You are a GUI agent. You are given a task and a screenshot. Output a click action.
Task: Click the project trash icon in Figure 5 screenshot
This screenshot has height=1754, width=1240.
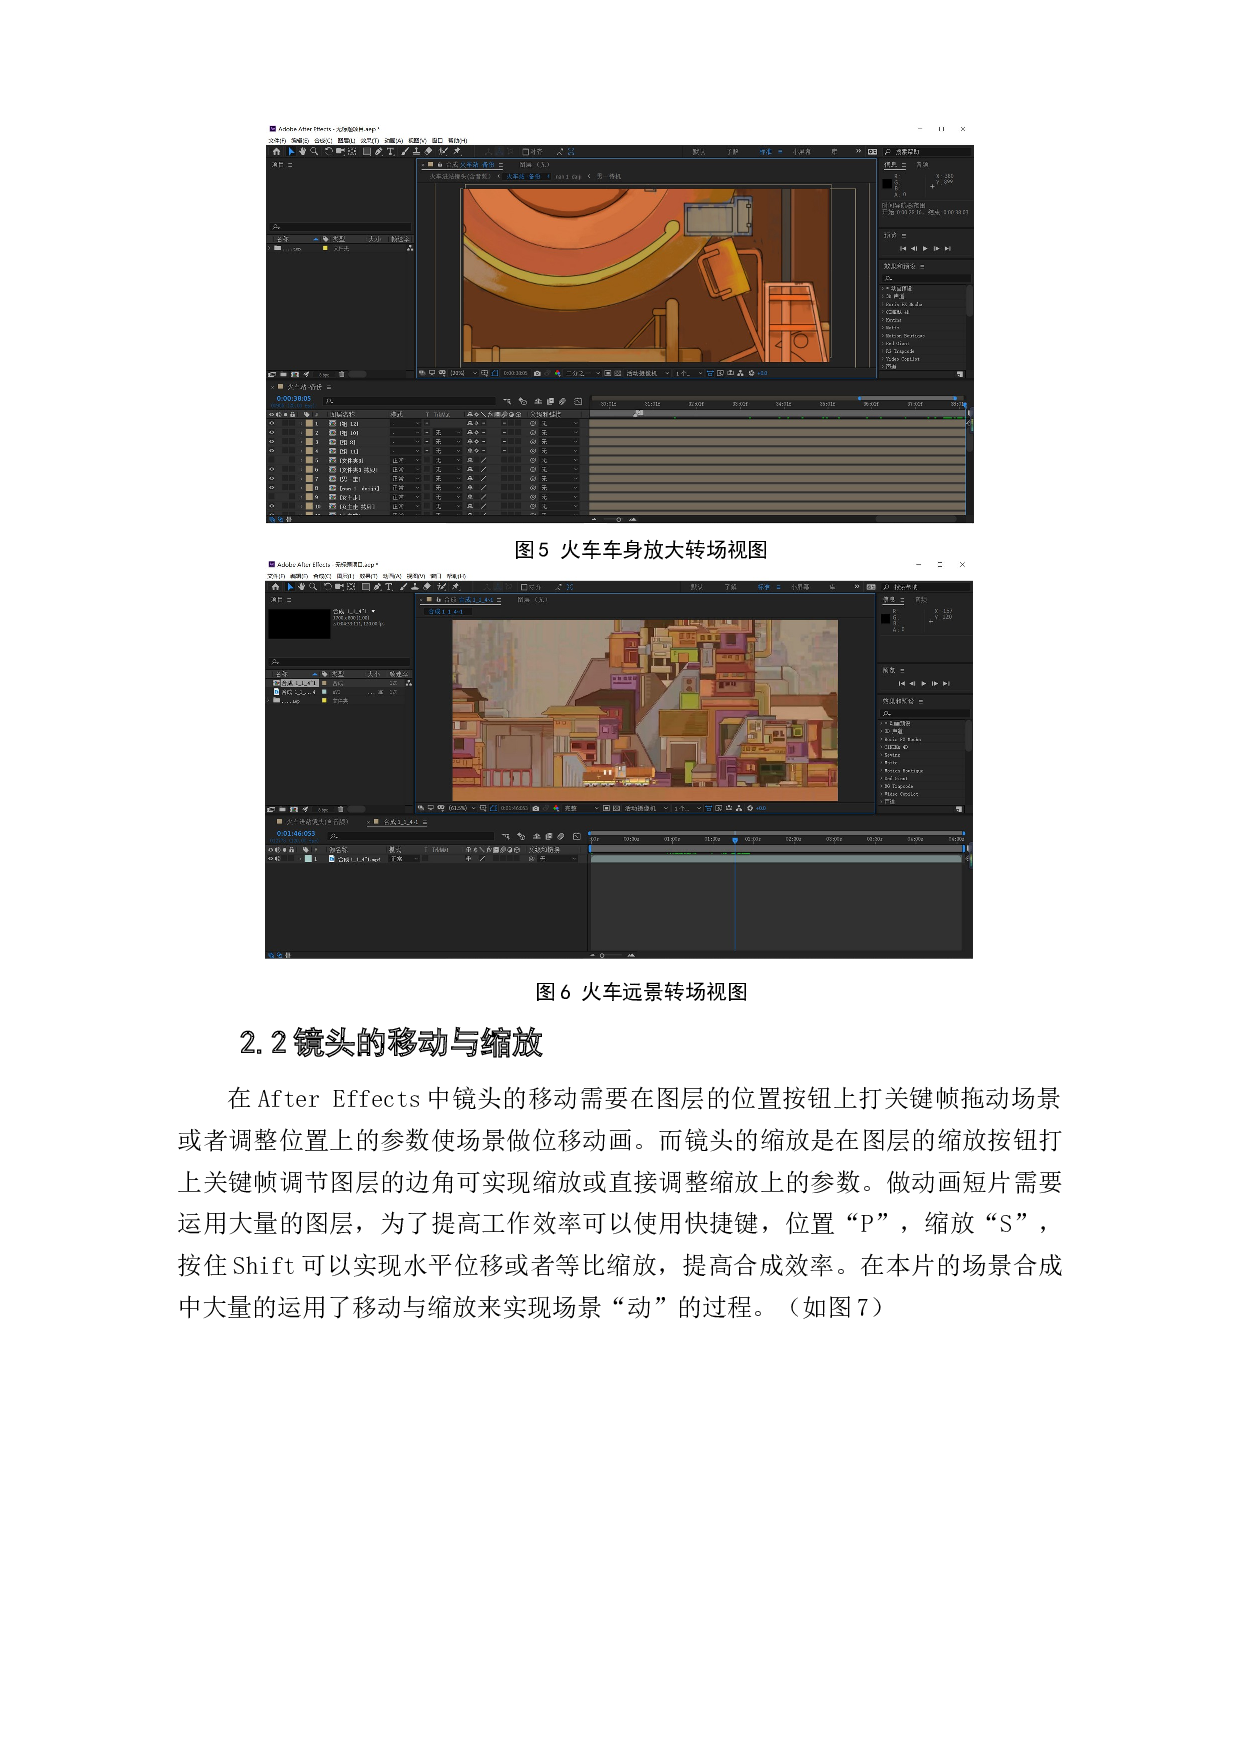pos(341,374)
